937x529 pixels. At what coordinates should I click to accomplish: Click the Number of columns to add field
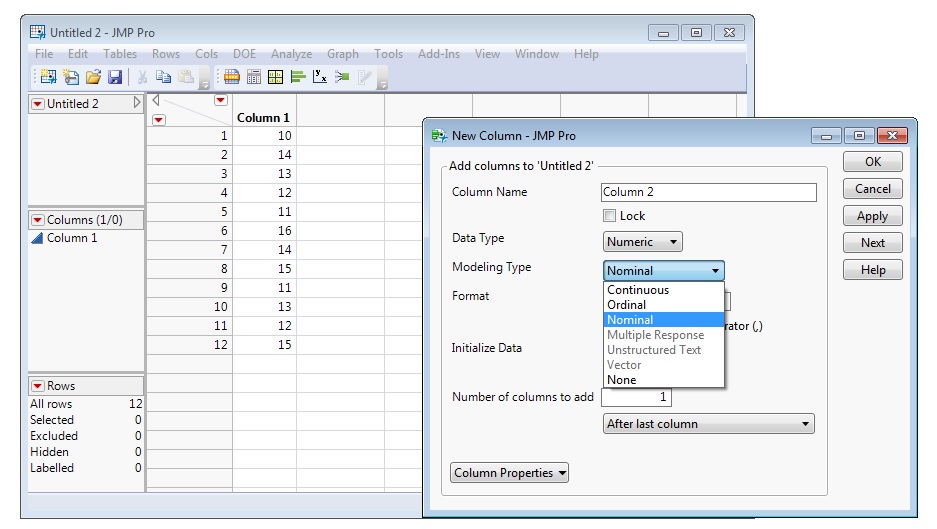point(636,397)
